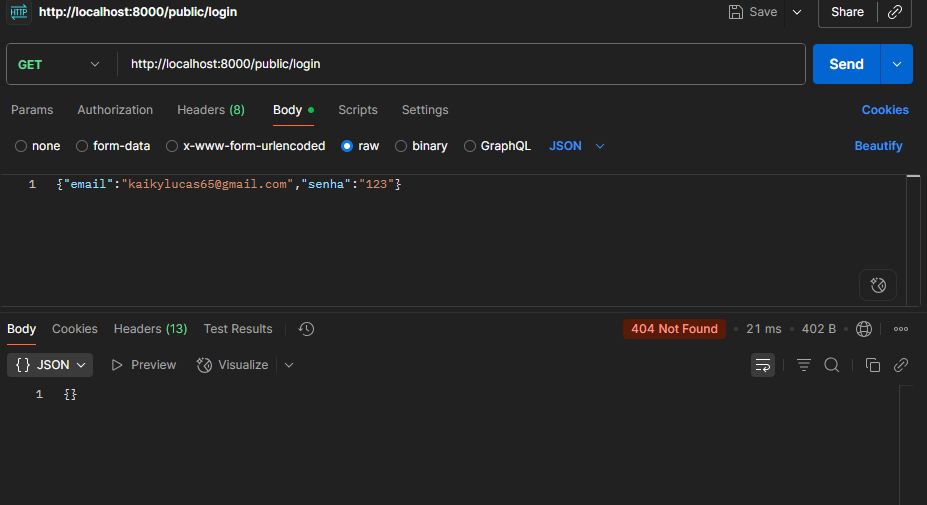Open the response Cookies tab
Image resolution: width=927 pixels, height=505 pixels.
(x=74, y=329)
